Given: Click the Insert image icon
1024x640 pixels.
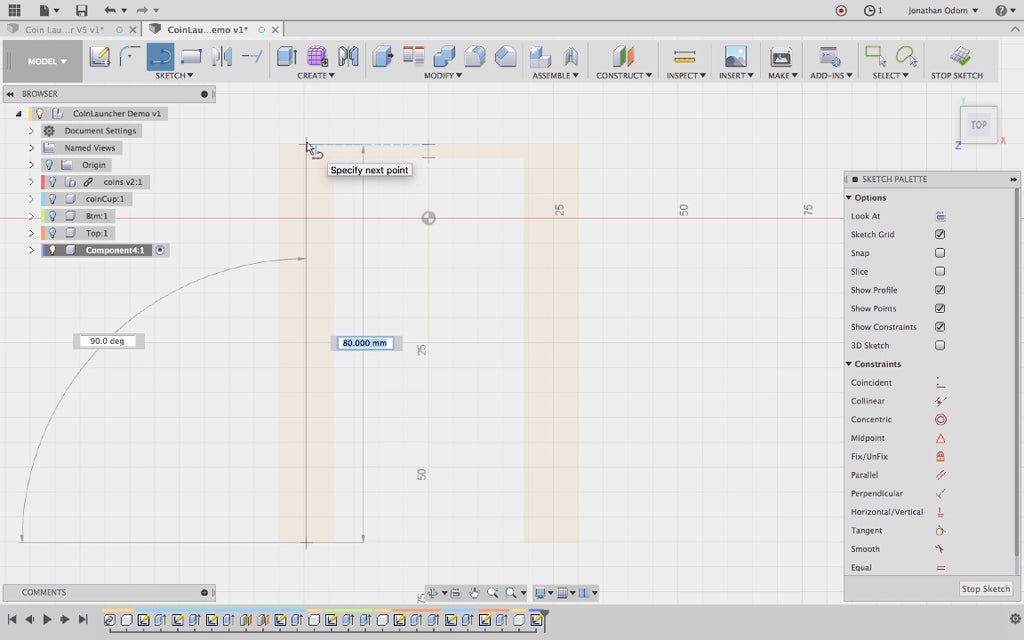Looking at the screenshot, I should pos(735,56).
